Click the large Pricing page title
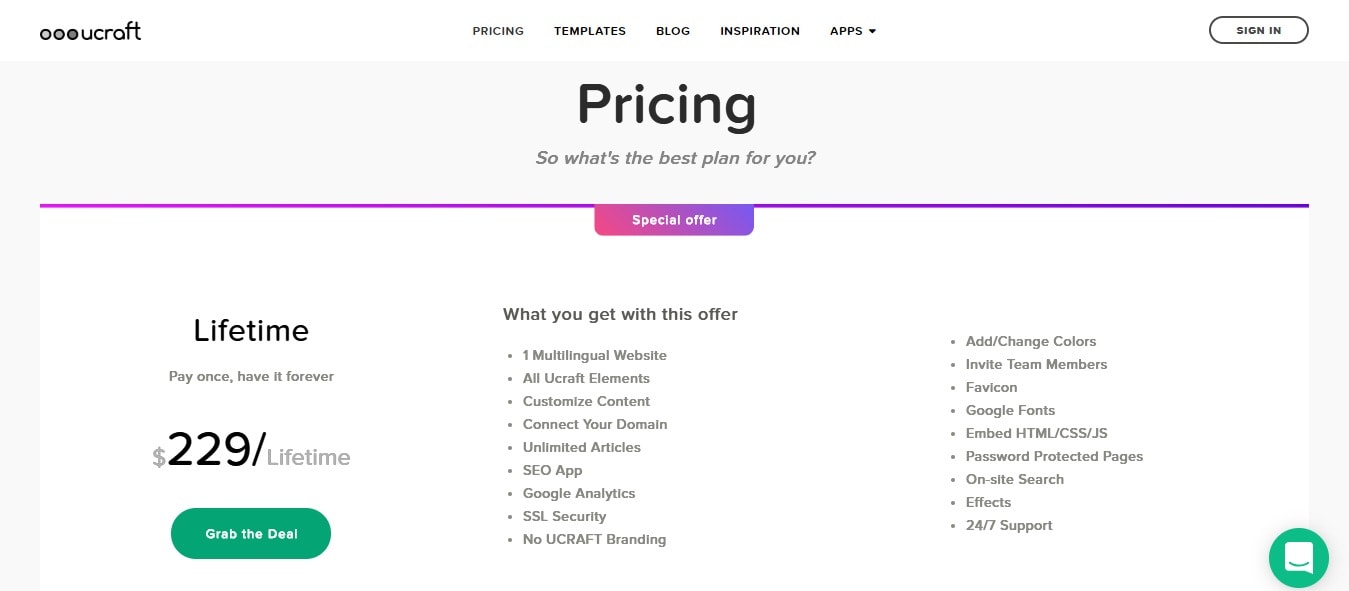The height and width of the screenshot is (591, 1349). (x=667, y=104)
